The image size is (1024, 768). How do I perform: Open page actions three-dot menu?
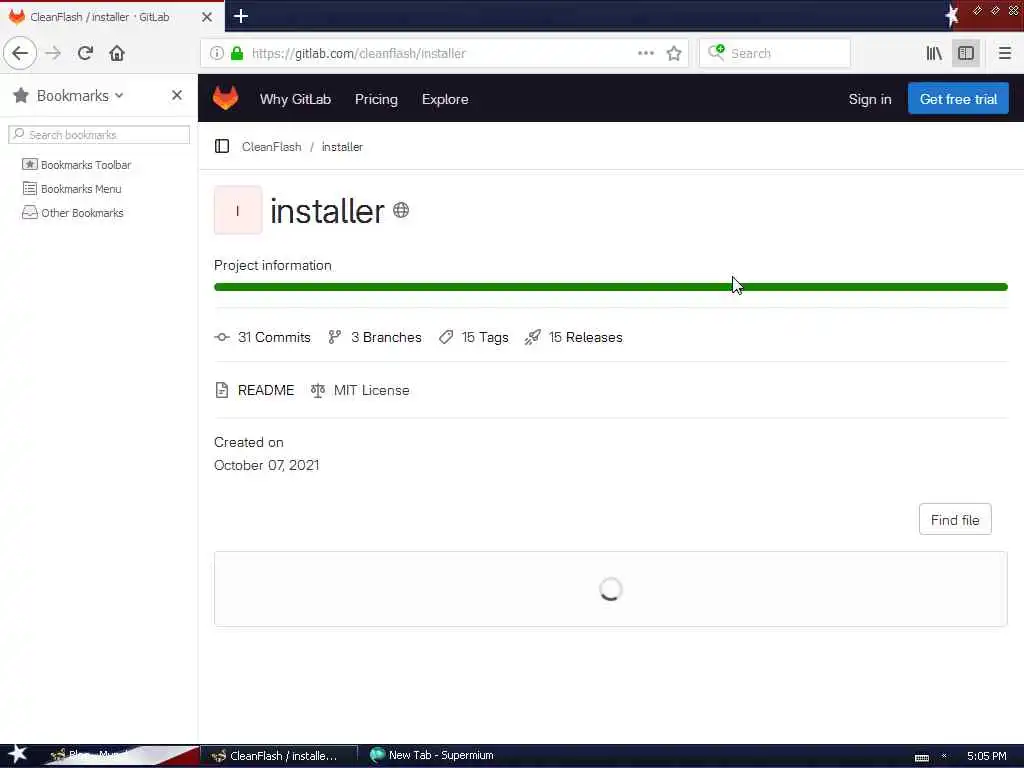[646, 53]
